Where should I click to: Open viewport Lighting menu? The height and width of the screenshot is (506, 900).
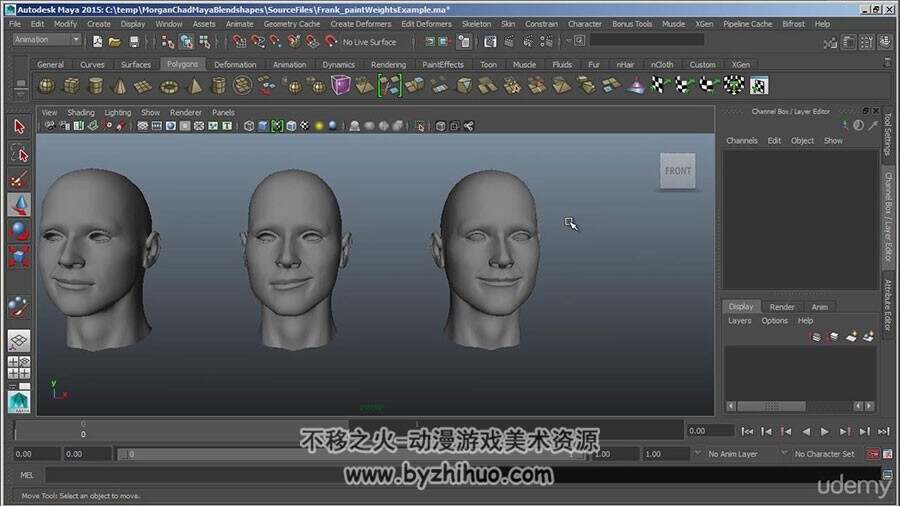pyautogui.click(x=118, y=112)
